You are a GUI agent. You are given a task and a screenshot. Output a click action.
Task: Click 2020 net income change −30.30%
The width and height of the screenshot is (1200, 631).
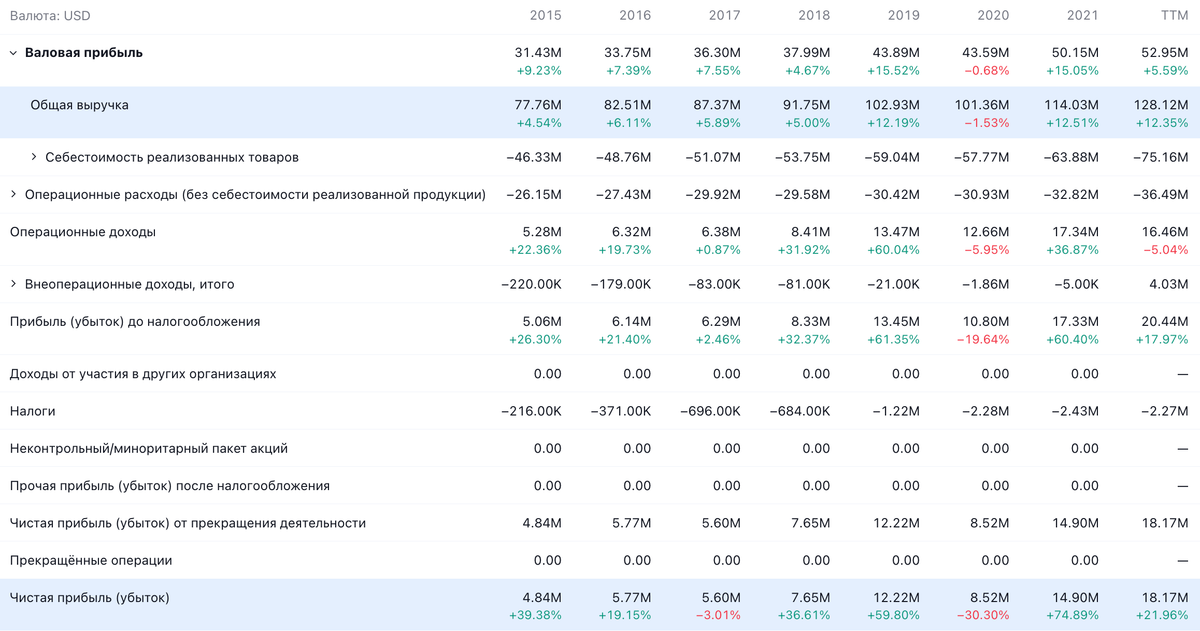point(982,615)
